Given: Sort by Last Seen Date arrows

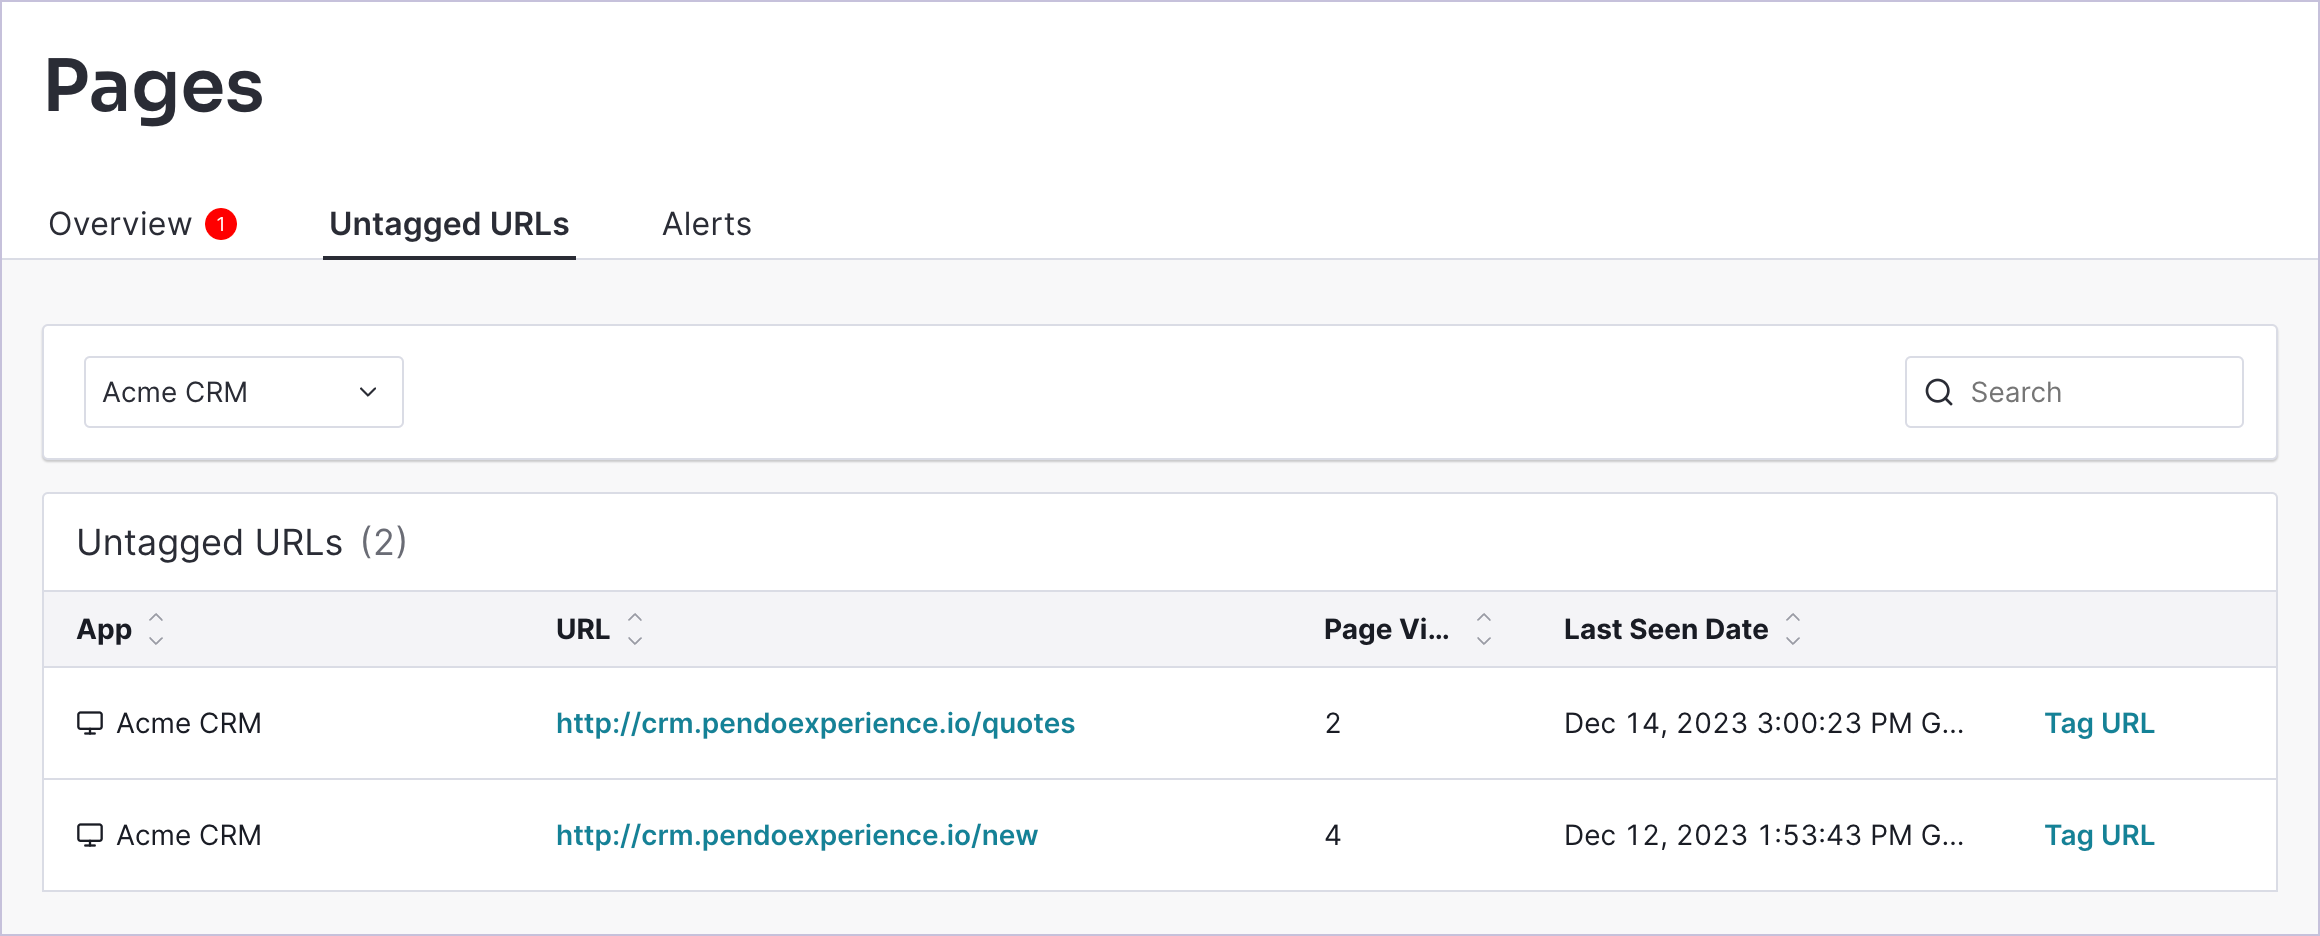Looking at the screenshot, I should click(x=1793, y=629).
